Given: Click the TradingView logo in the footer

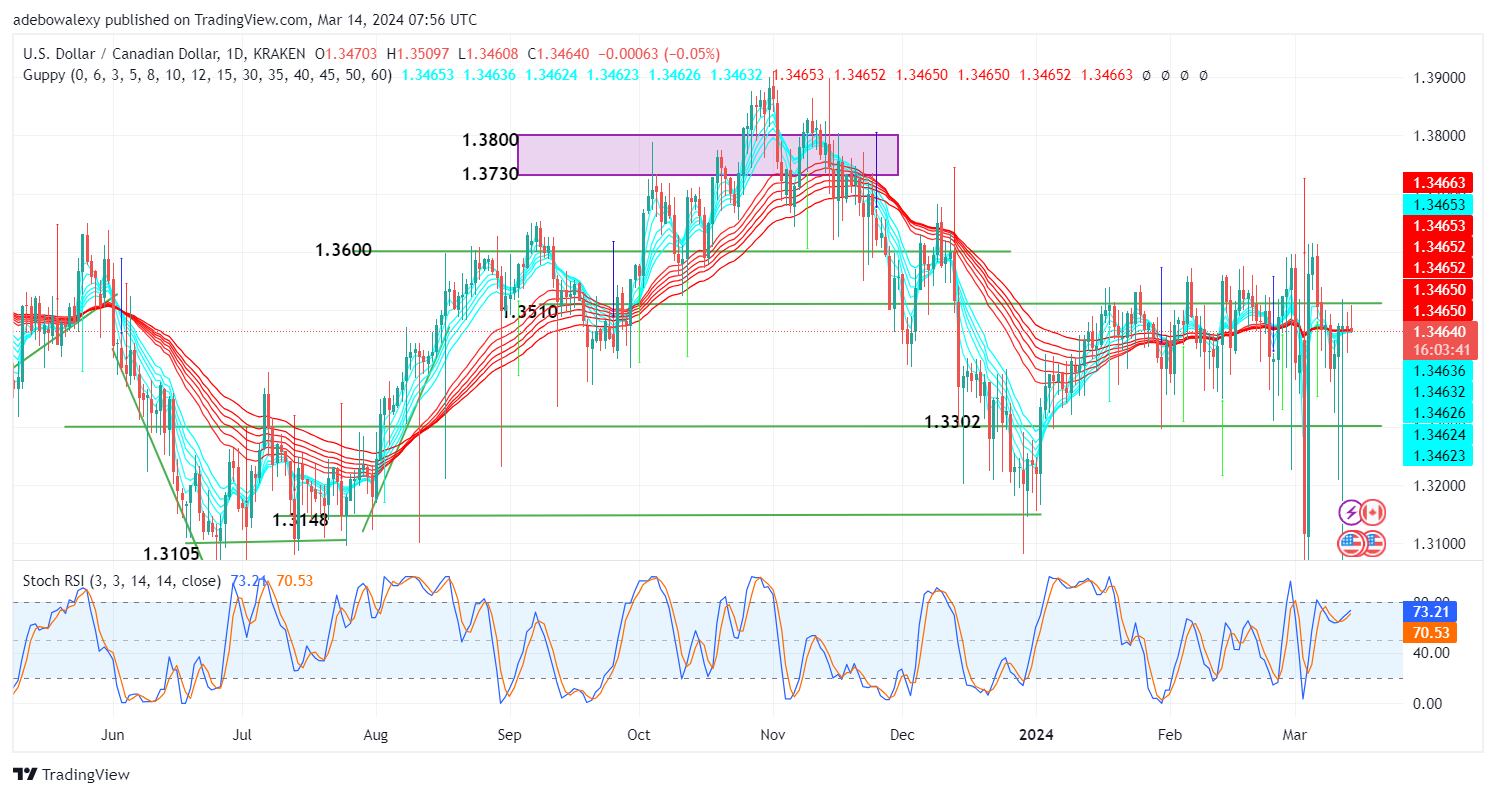Looking at the screenshot, I should pos(71,774).
